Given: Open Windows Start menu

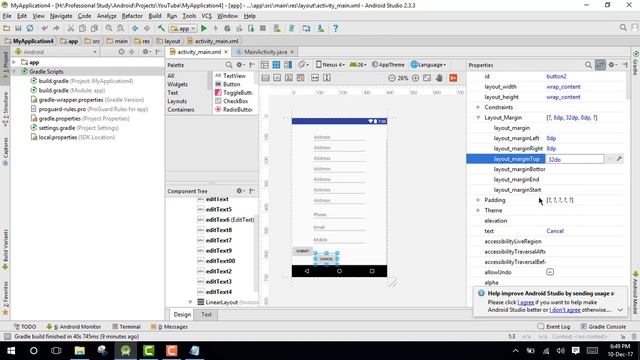Looking at the screenshot, I should coord(11,351).
